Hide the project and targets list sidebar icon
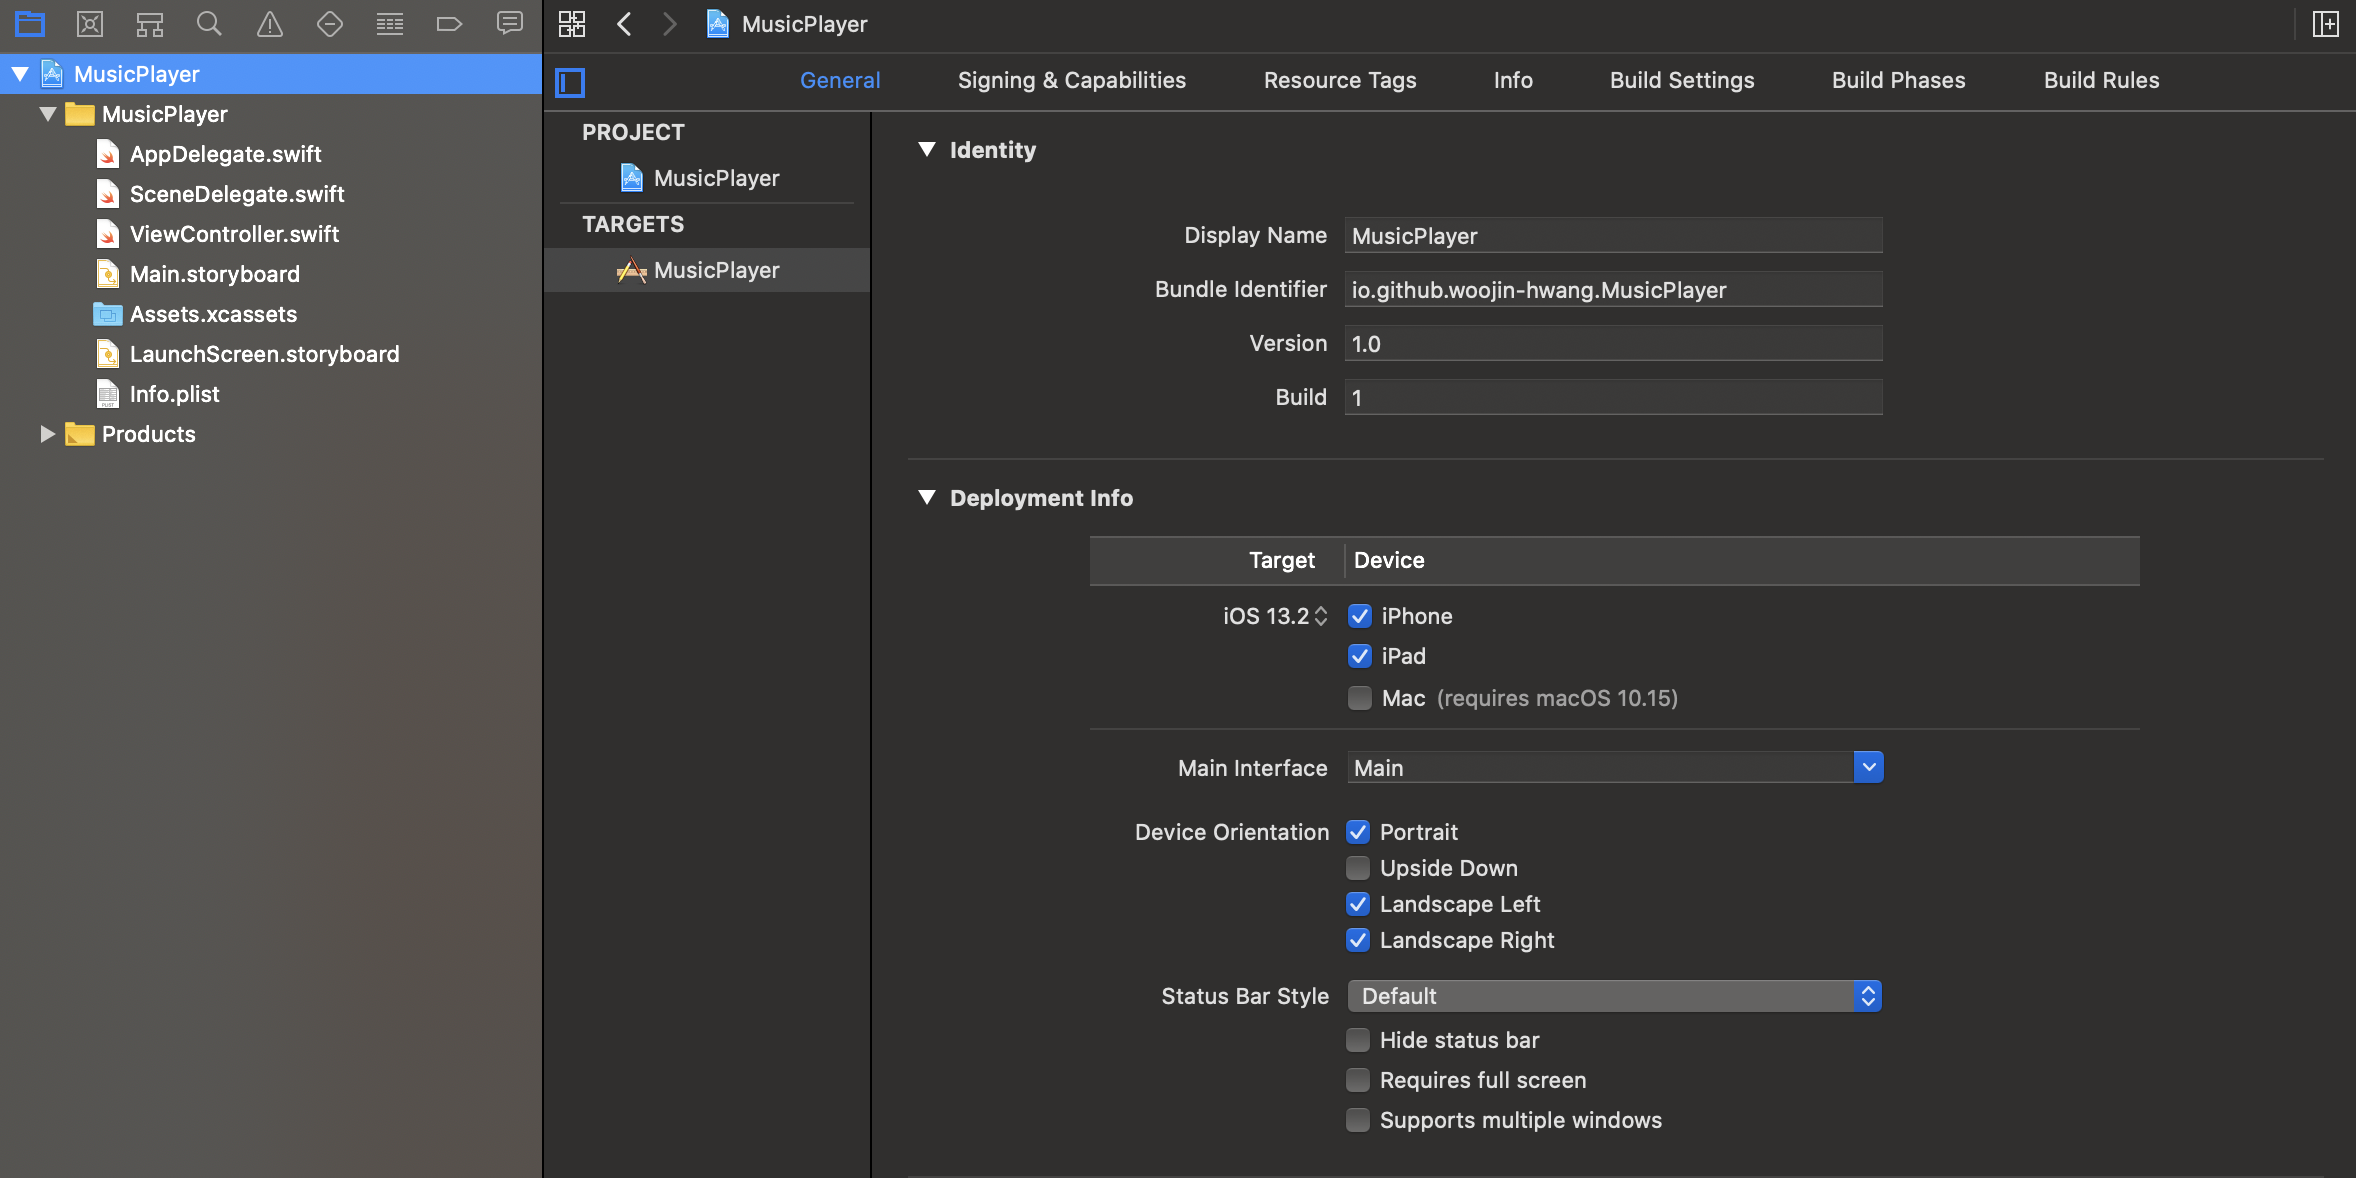The height and width of the screenshot is (1178, 2356). click(x=570, y=82)
